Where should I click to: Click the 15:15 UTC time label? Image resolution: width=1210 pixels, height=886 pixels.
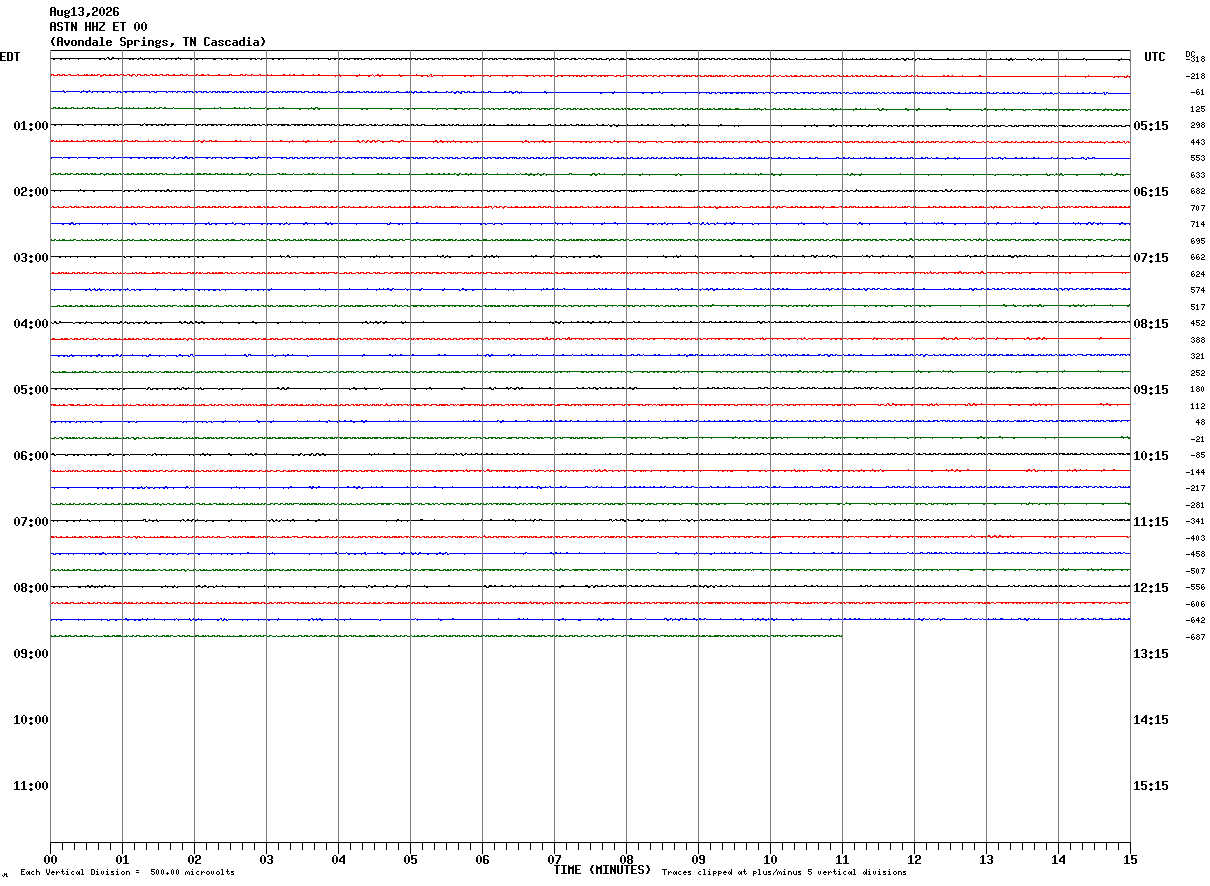(x=1151, y=785)
